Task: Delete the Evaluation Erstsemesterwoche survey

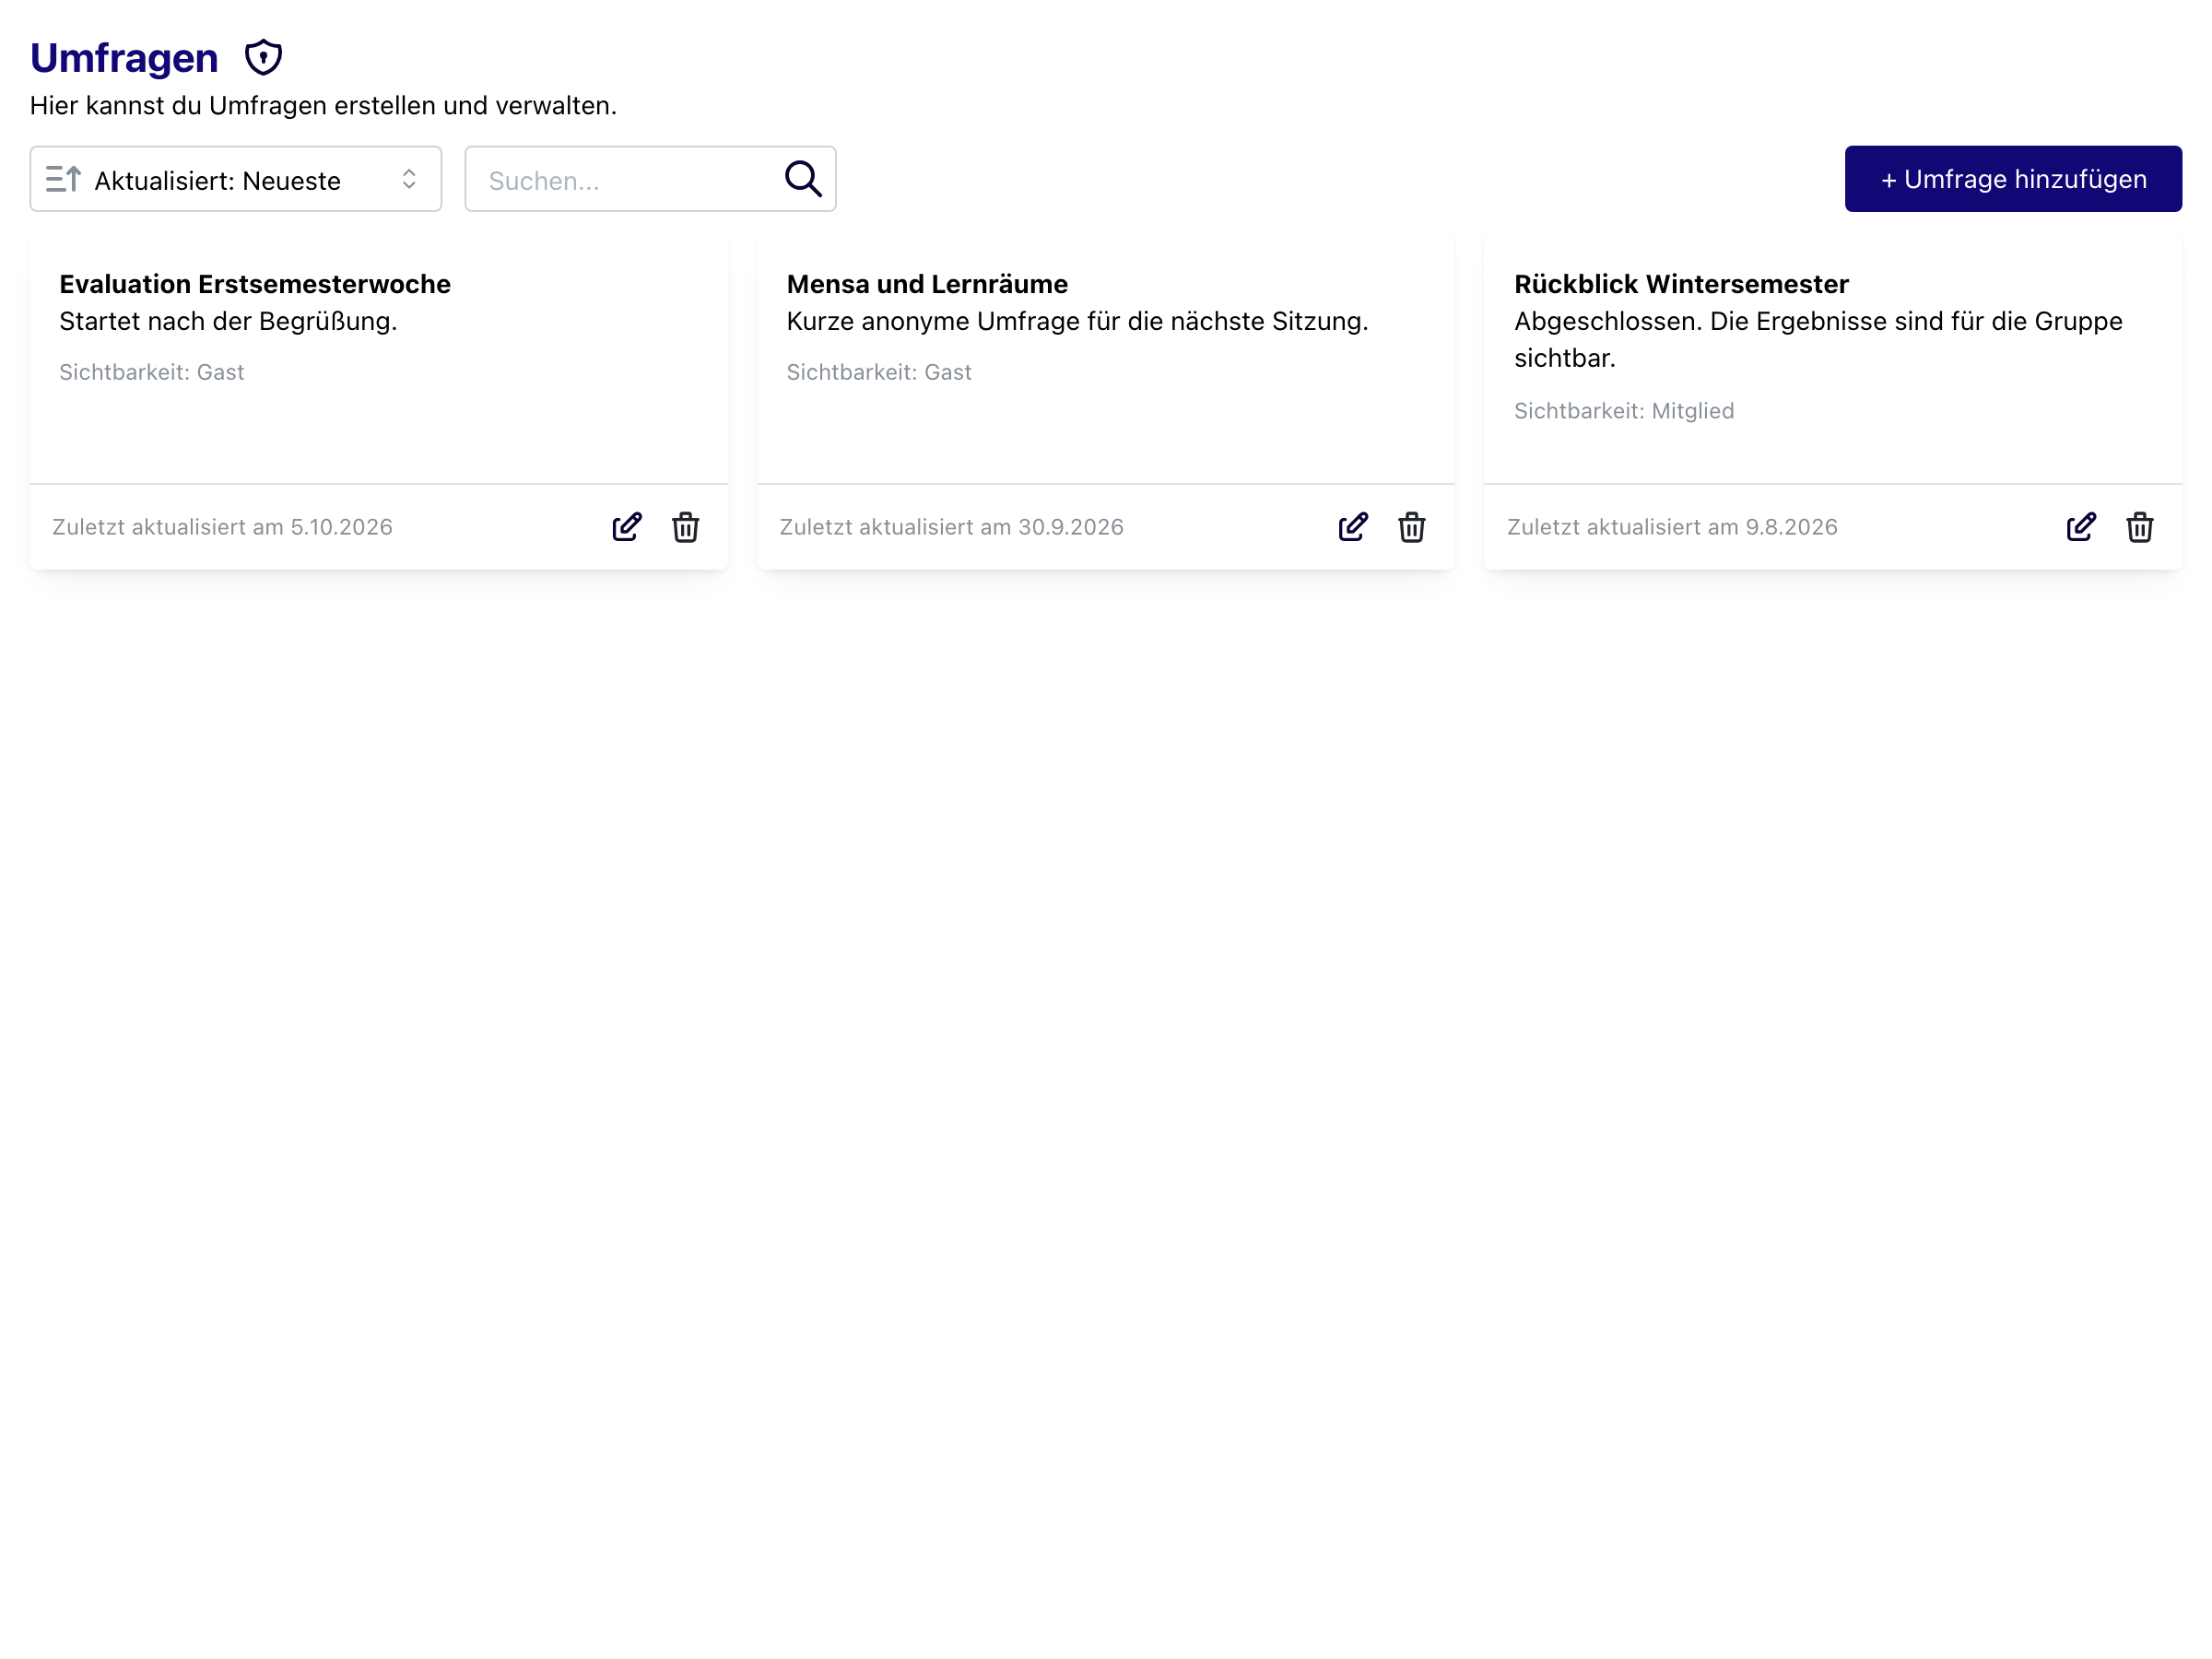Action: click(685, 527)
